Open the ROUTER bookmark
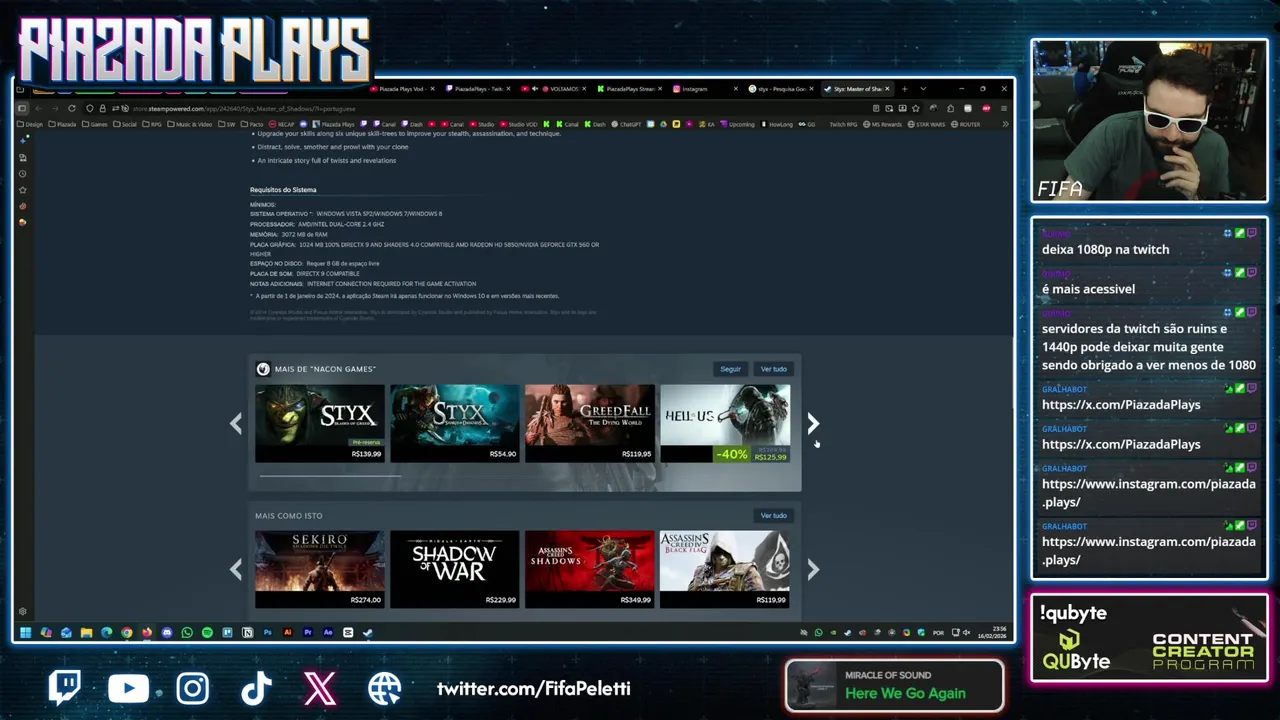The height and width of the screenshot is (720, 1280). 965,124
